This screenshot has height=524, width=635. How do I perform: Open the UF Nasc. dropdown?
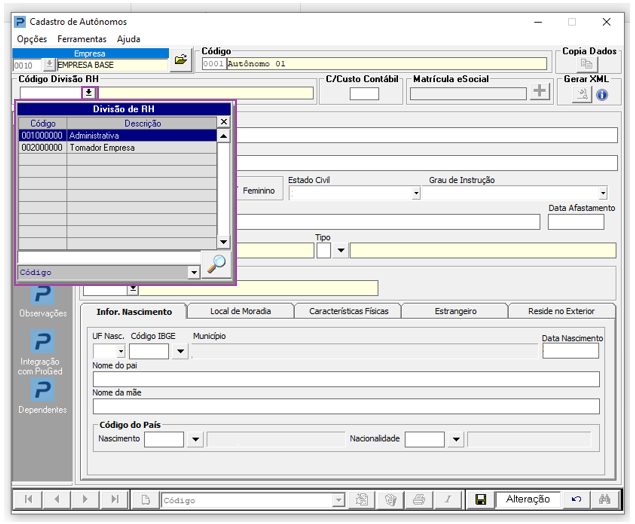tap(122, 351)
